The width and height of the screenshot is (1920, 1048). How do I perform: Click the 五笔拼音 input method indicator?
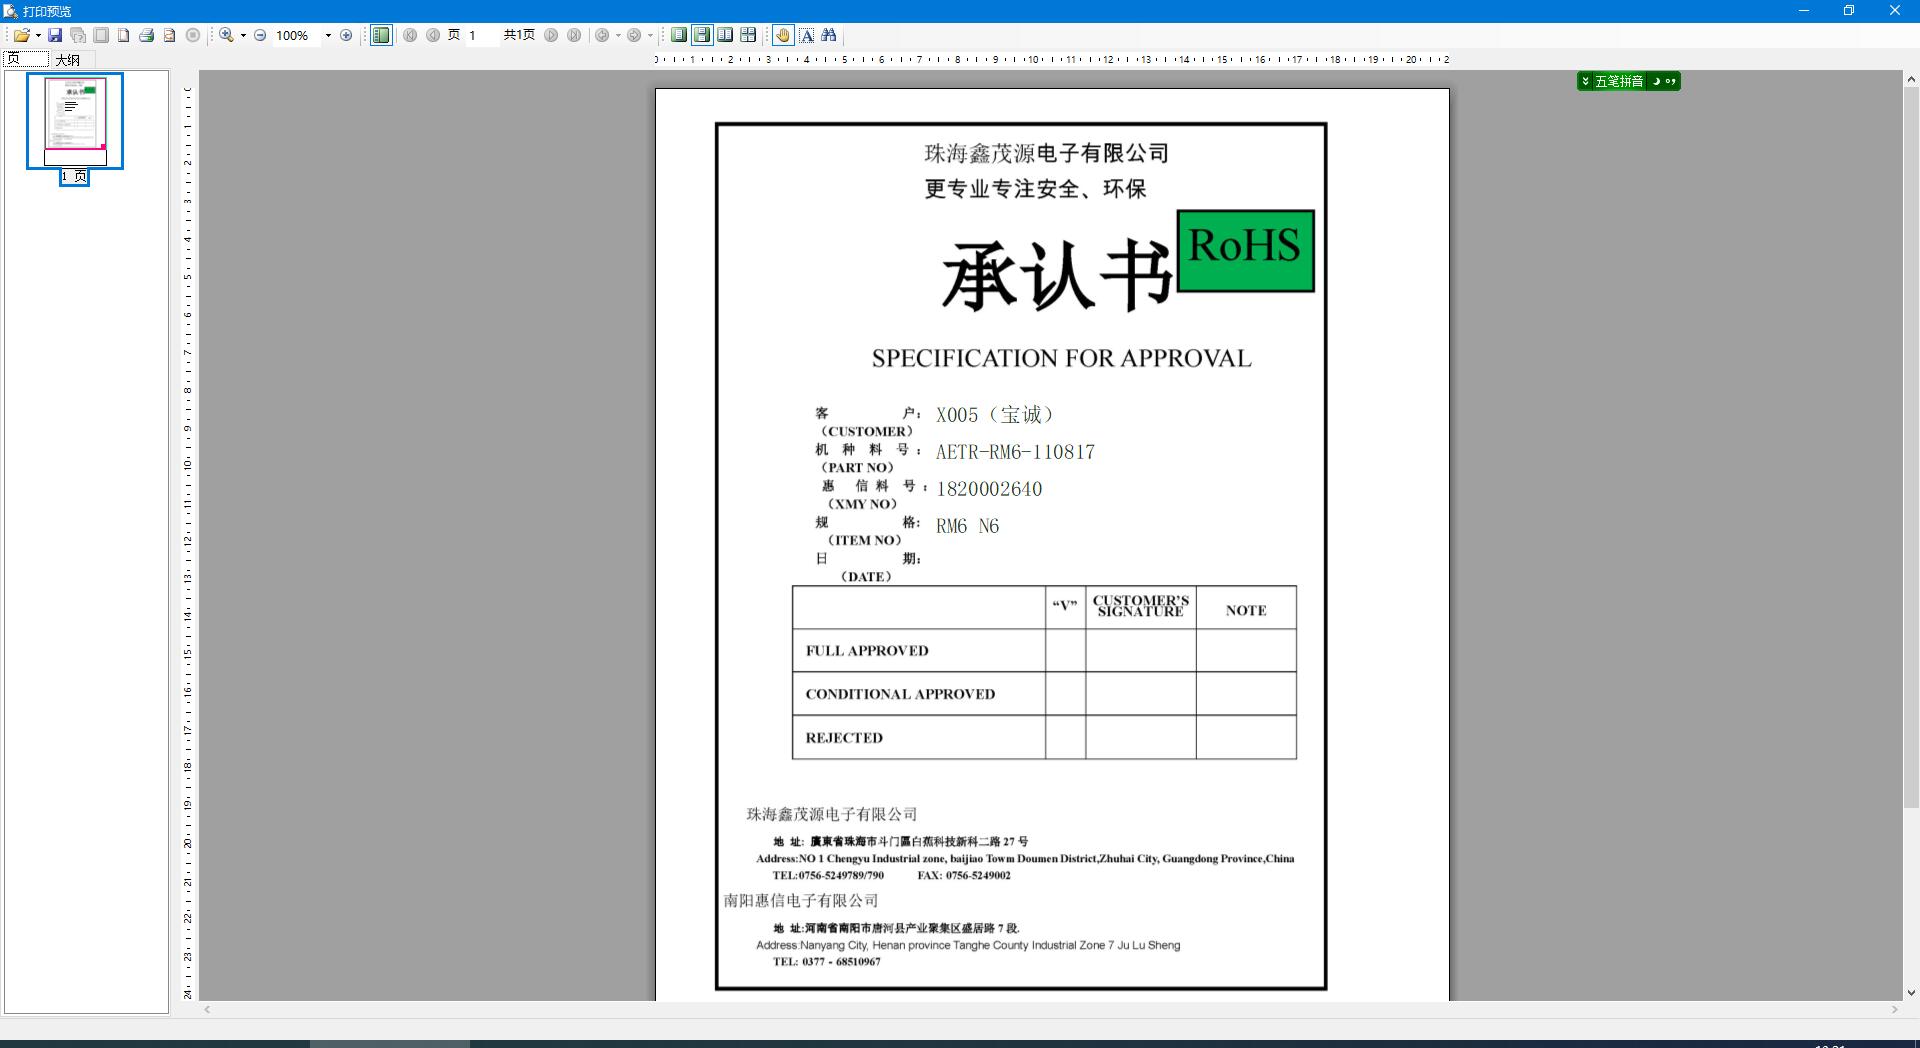pos(1628,81)
